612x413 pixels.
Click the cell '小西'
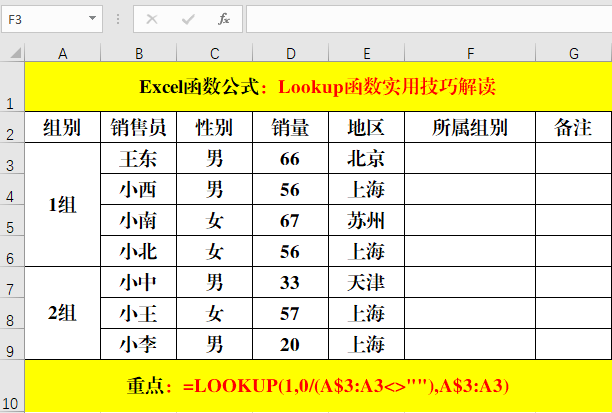point(139,189)
